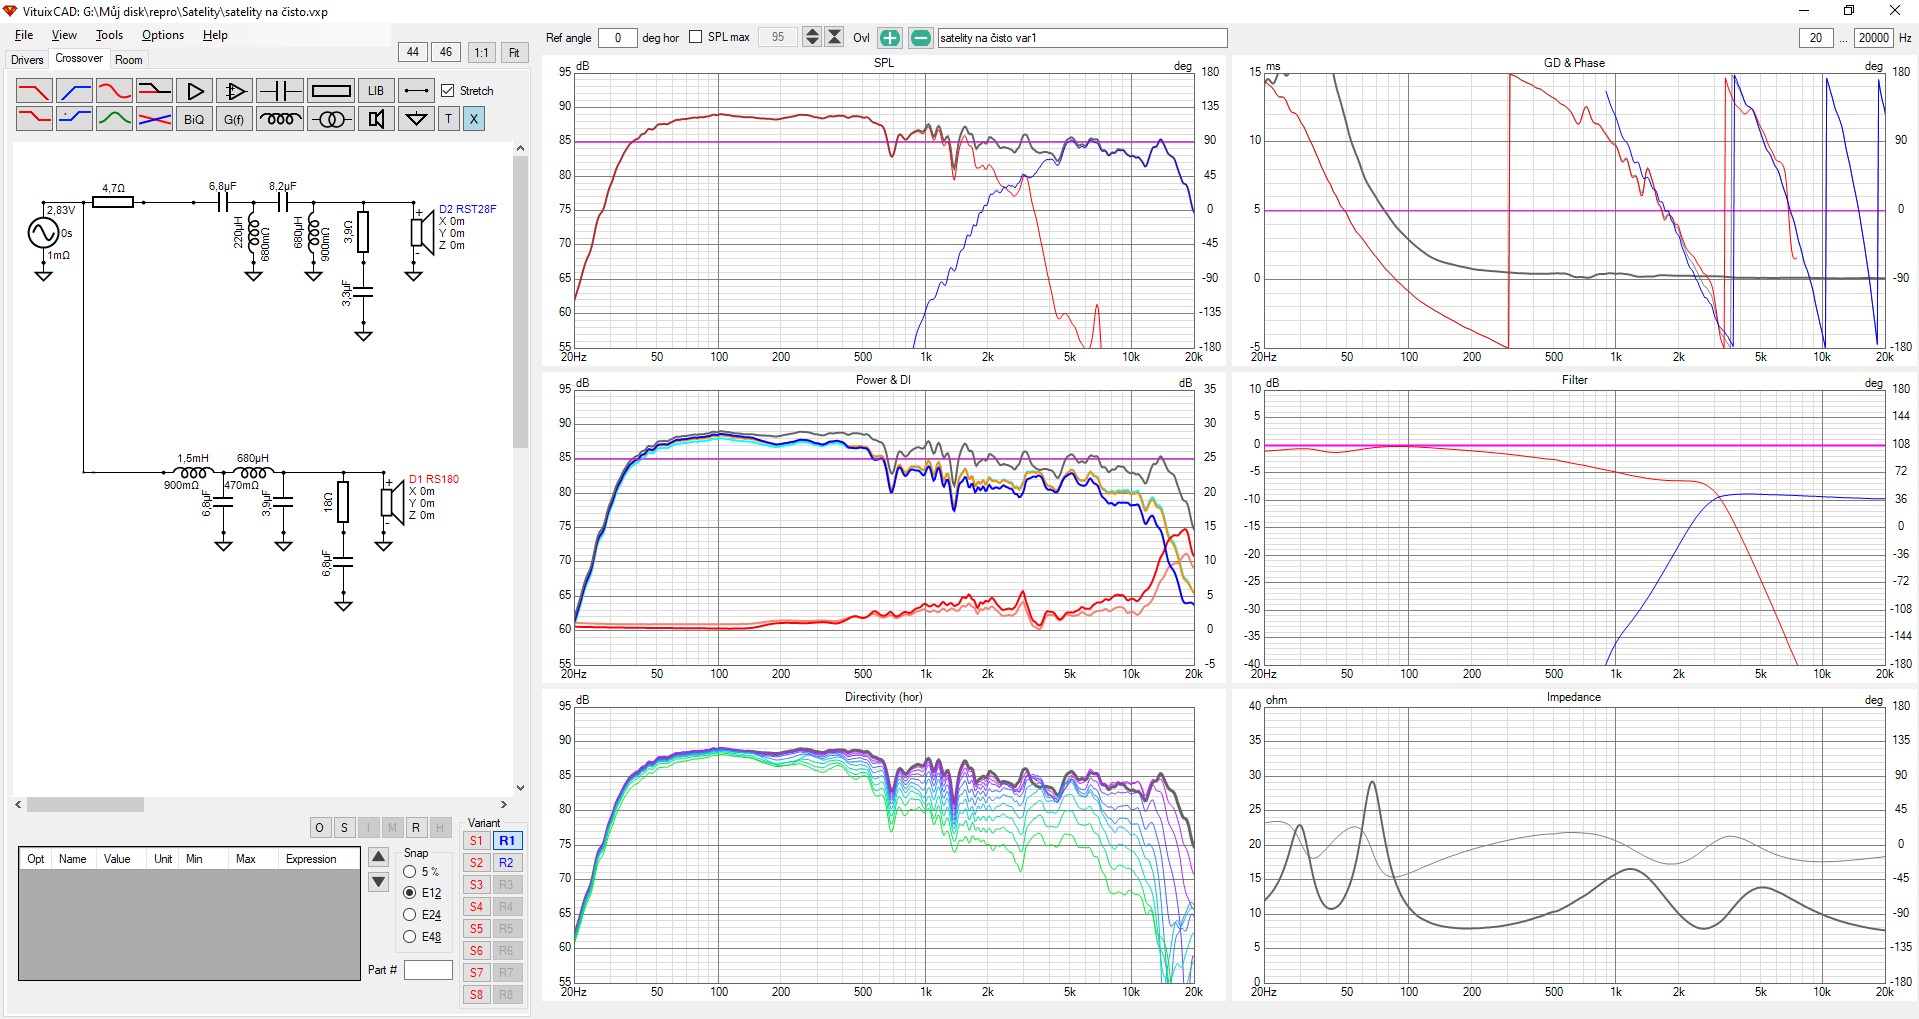Insert an operational amplifier component

[x=234, y=91]
